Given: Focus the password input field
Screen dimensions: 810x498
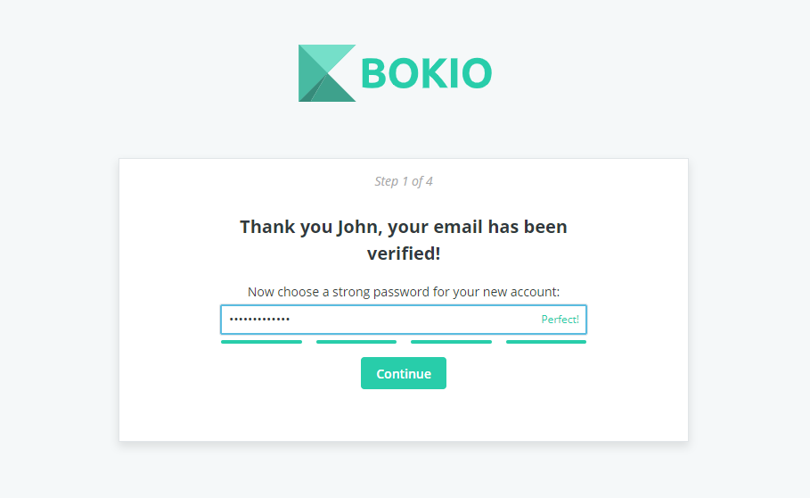Looking at the screenshot, I should click(403, 319).
